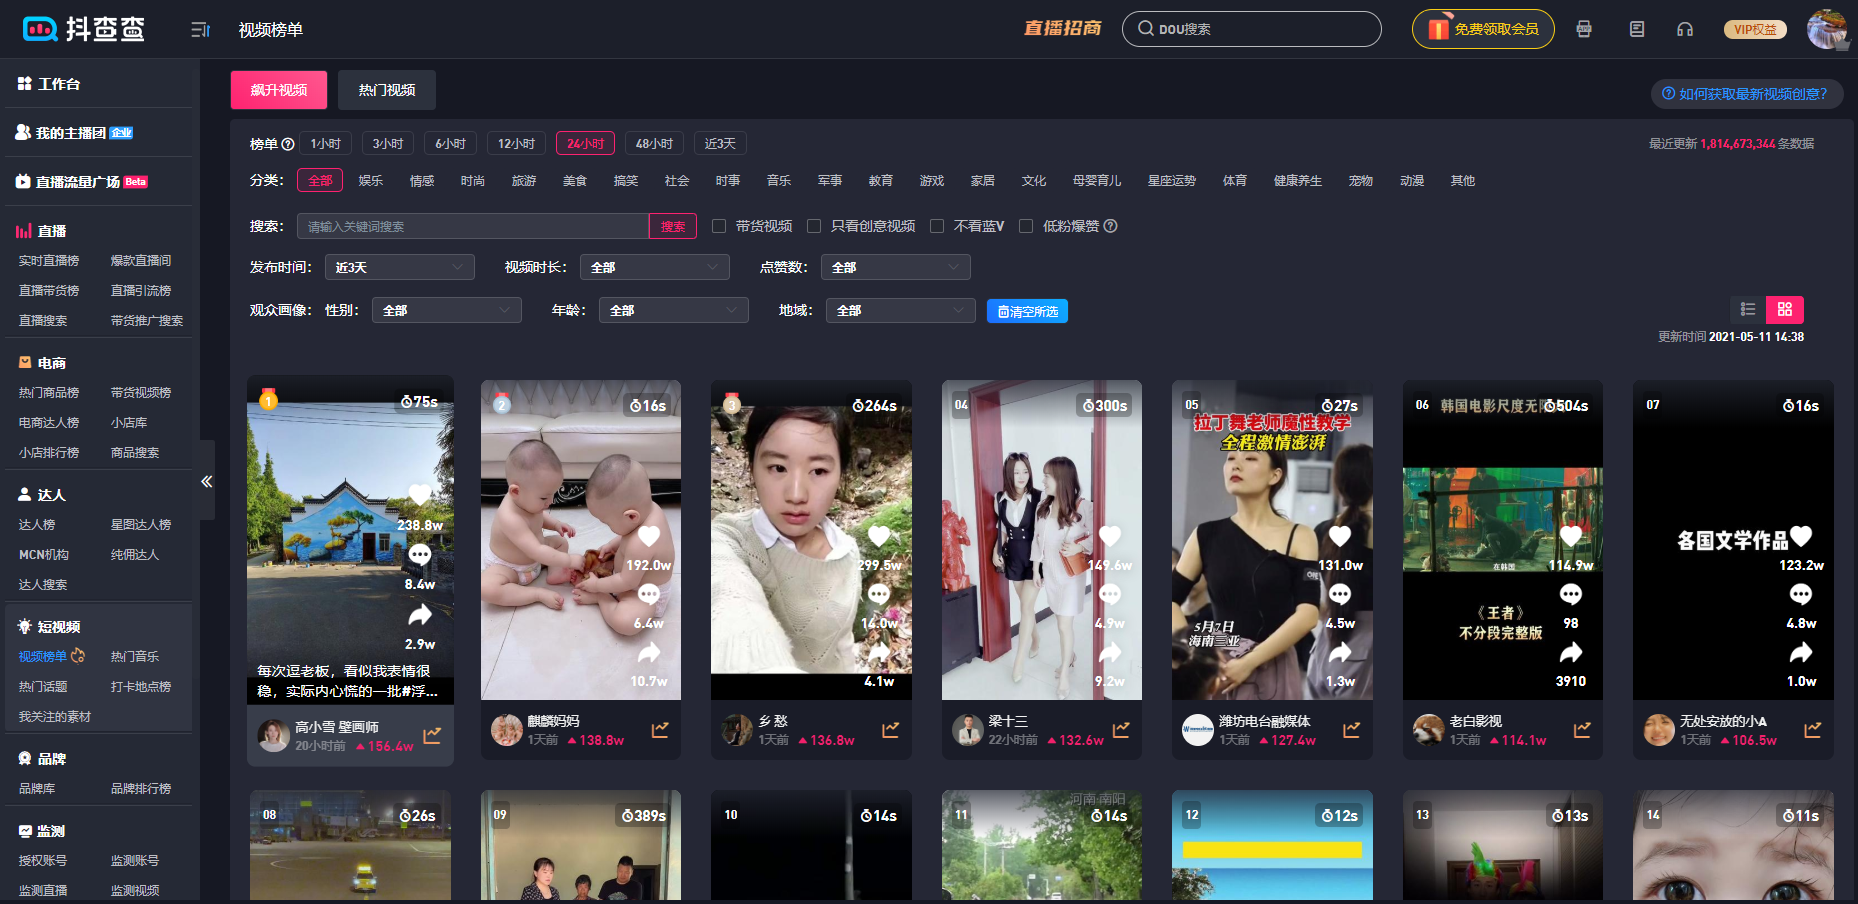Open the 地域 dropdown
This screenshot has width=1858, height=904.
900,310
